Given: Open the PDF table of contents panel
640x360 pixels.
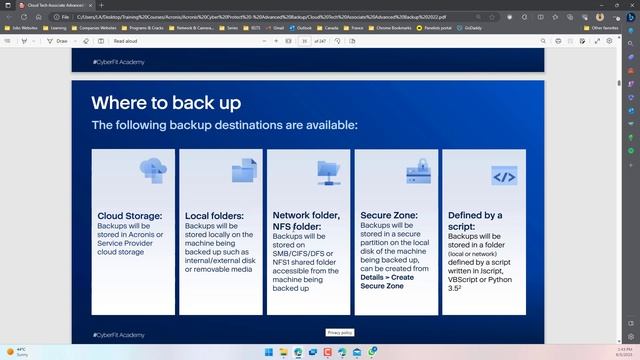Looking at the screenshot, I should [x=7, y=41].
